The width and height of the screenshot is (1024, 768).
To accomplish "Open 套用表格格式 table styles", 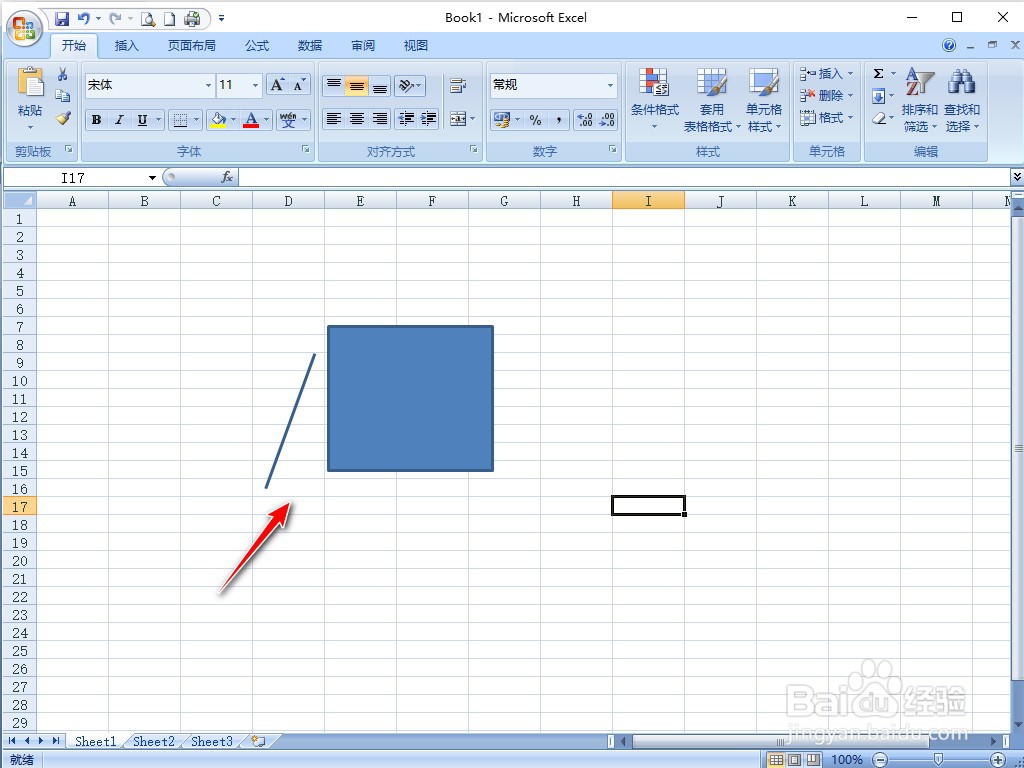I will (711, 99).
